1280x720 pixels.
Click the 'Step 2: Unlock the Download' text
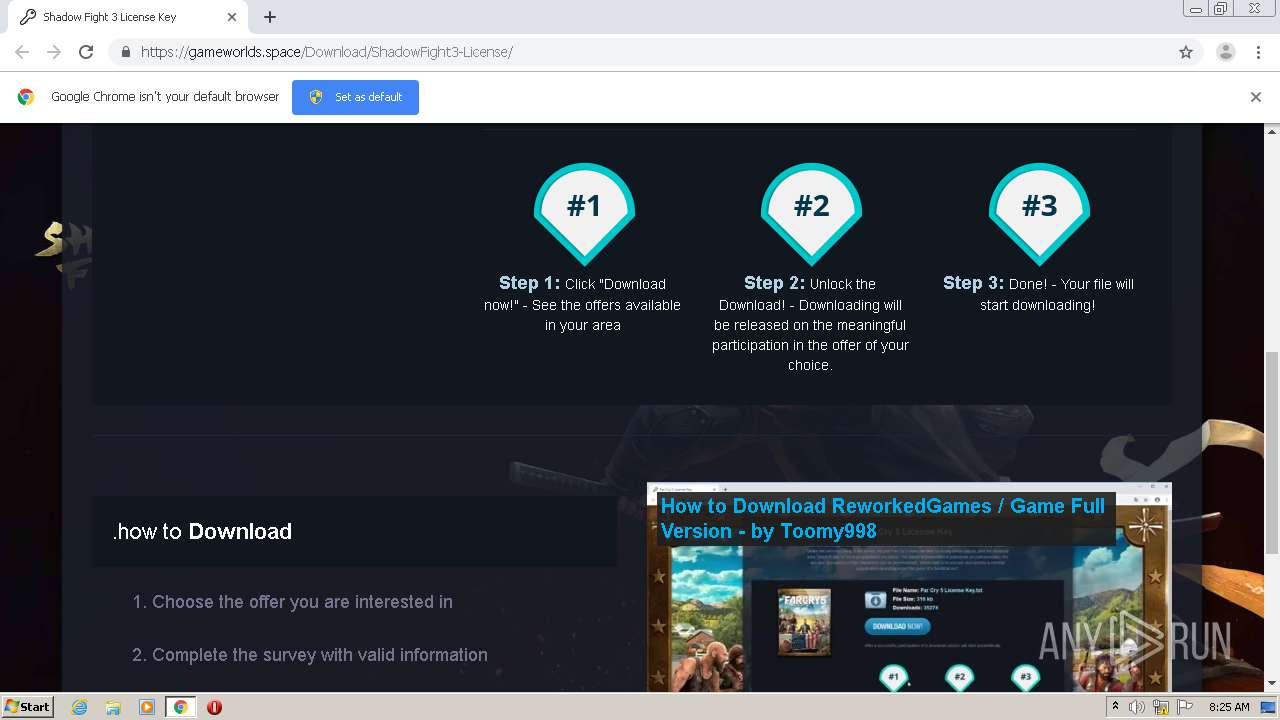810,323
